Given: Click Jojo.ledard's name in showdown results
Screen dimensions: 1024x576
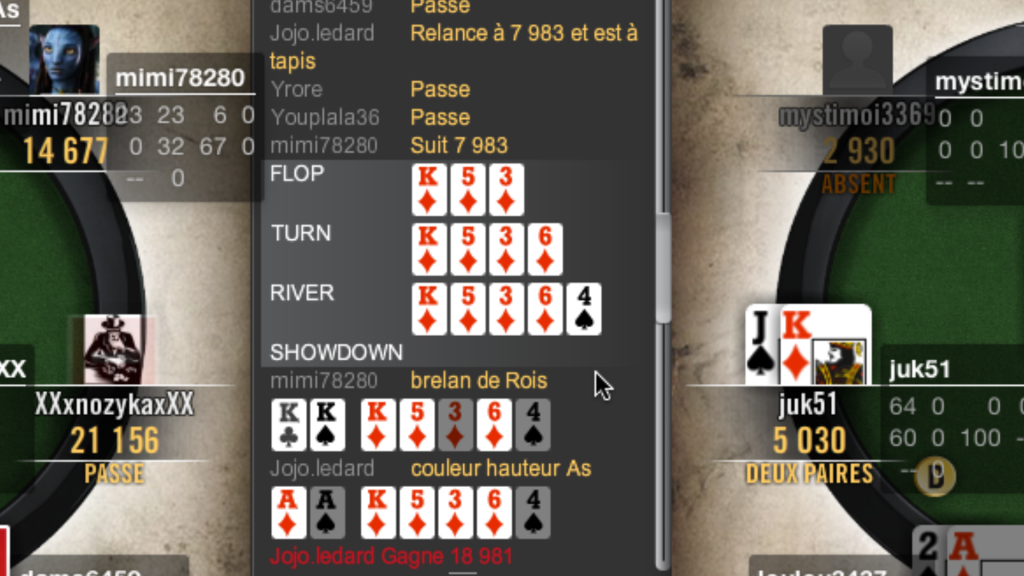Looking at the screenshot, I should click(322, 468).
